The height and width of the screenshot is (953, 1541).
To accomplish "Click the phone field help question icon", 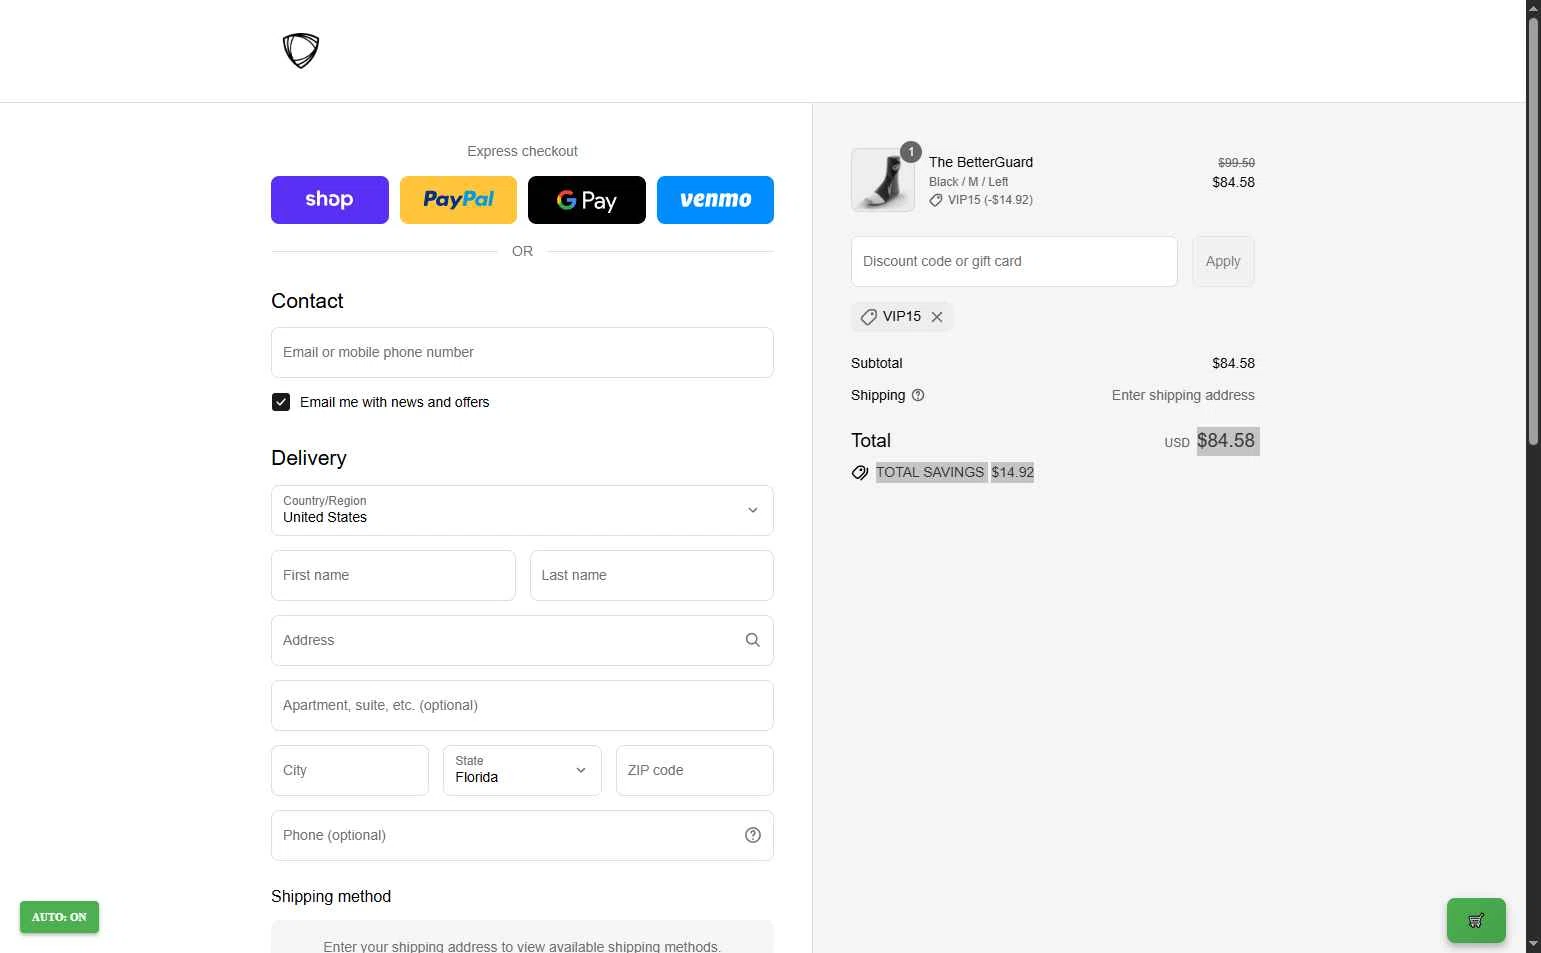I will (x=753, y=835).
